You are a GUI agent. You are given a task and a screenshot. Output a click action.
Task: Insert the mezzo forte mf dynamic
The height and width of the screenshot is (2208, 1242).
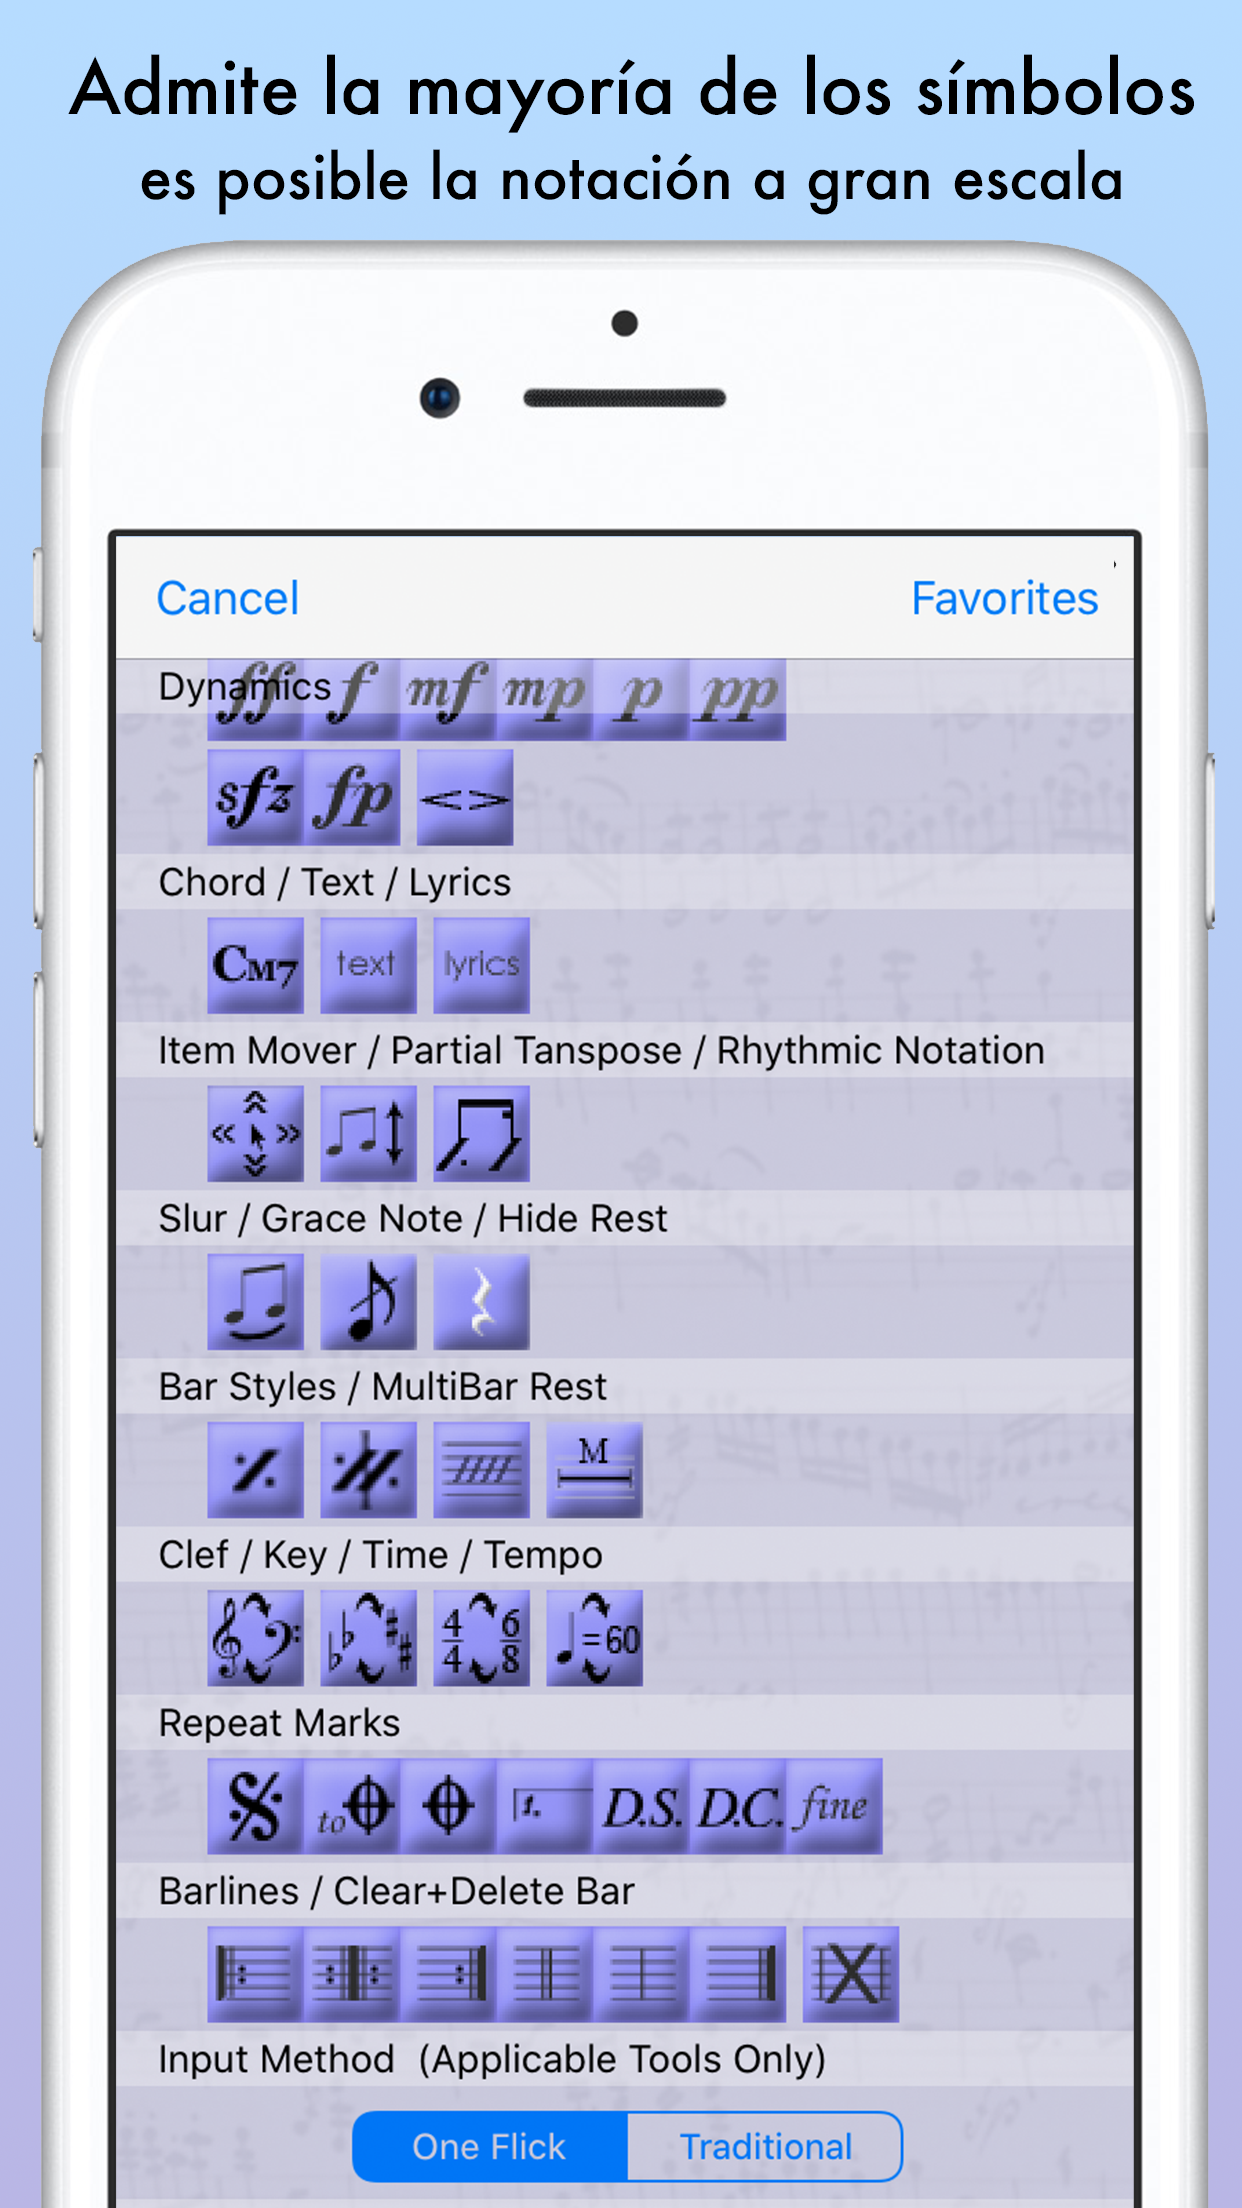tap(448, 698)
